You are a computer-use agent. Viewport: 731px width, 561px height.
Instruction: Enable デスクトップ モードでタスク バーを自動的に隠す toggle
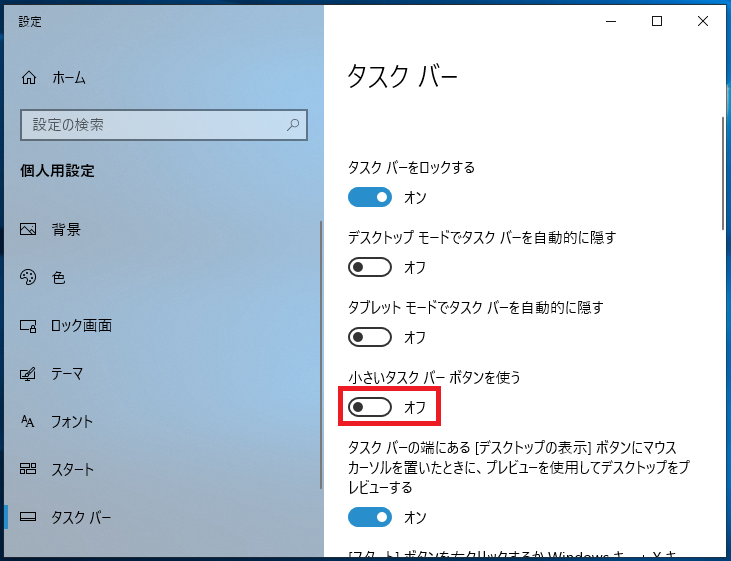click(x=370, y=267)
